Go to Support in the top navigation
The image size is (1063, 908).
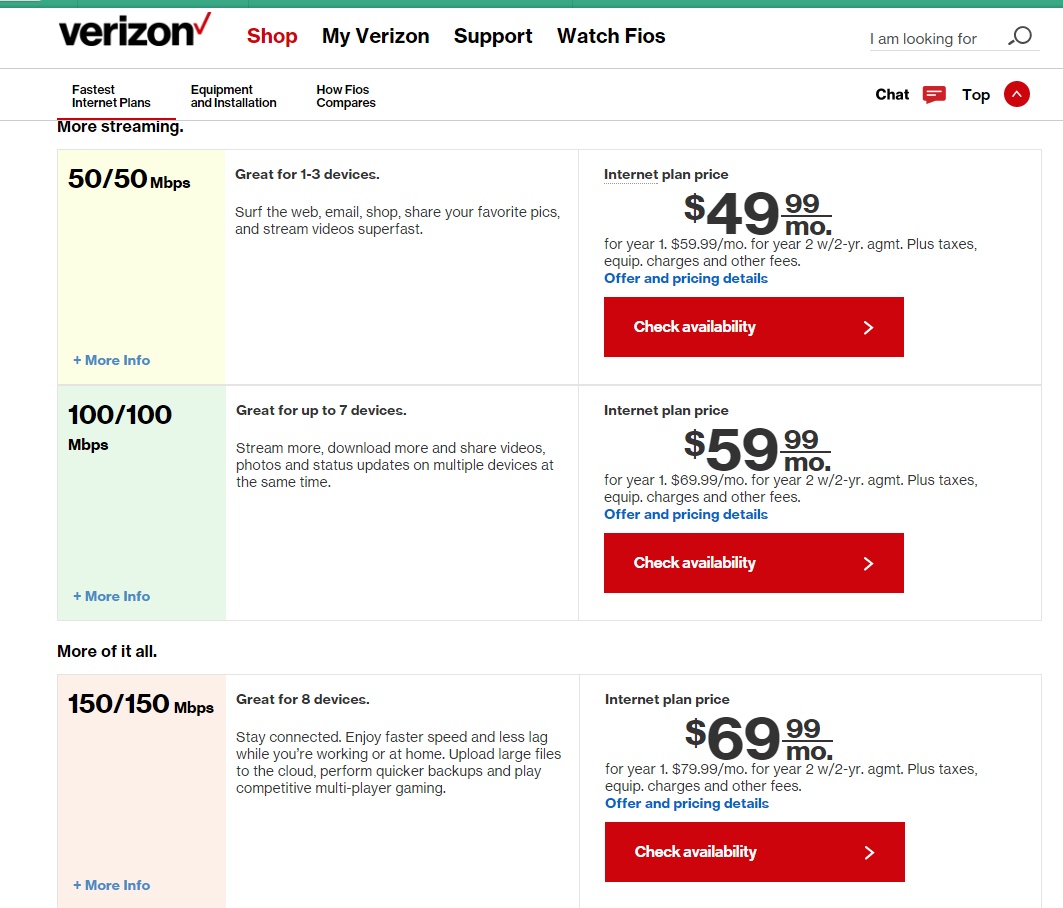[493, 36]
